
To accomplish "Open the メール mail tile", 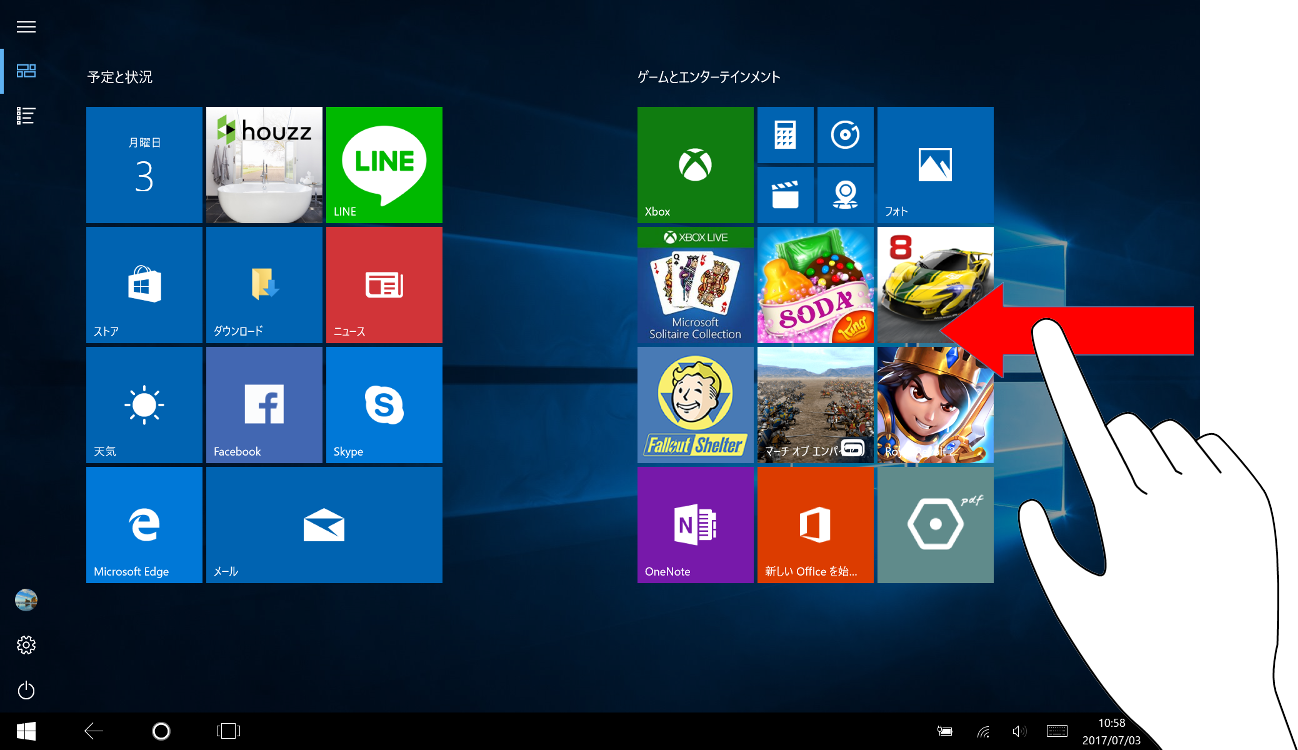I will [x=324, y=525].
